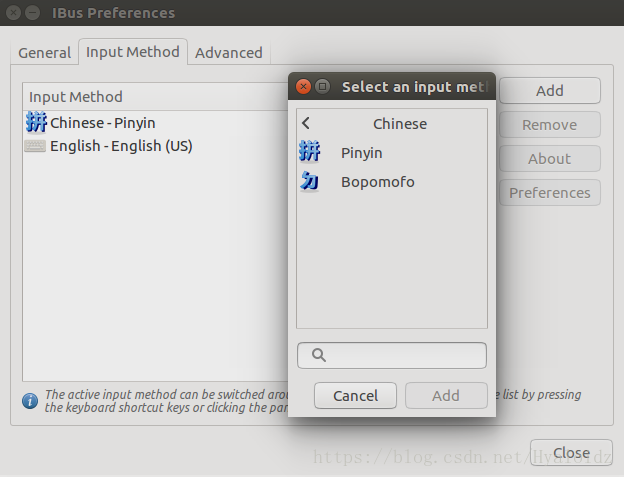Maximize the Select an input method dialog

click(322, 86)
